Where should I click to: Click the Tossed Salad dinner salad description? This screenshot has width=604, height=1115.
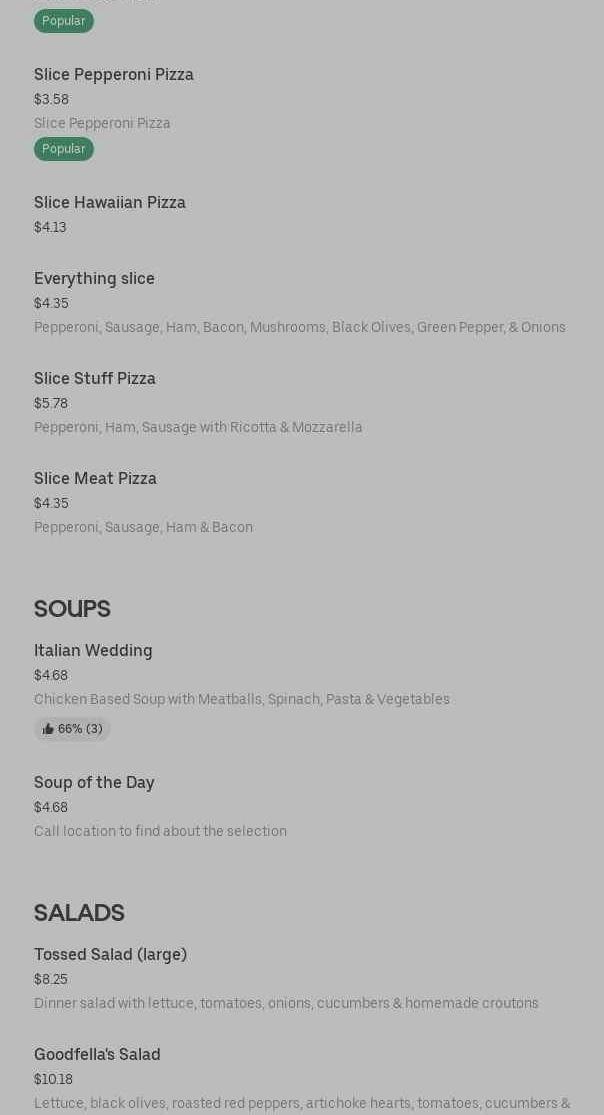[x=286, y=1003]
